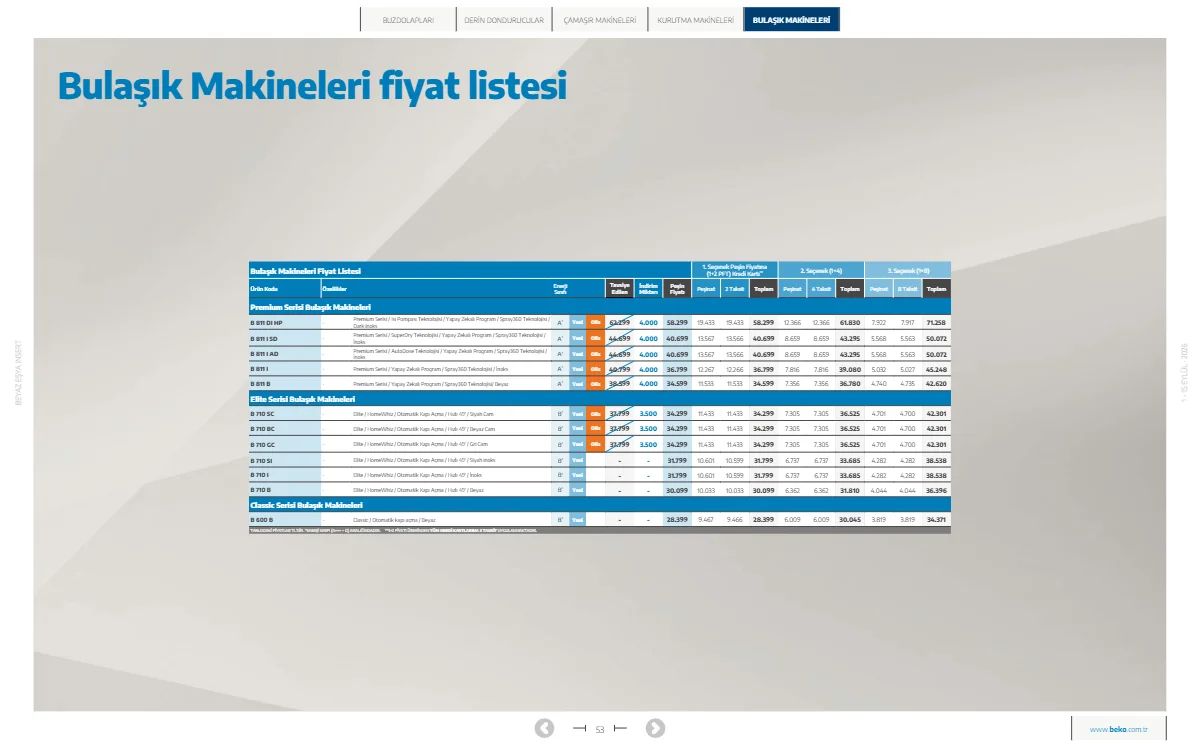Click the total price 30.045
The image size is (1200, 744).
pyautogui.click(x=850, y=520)
